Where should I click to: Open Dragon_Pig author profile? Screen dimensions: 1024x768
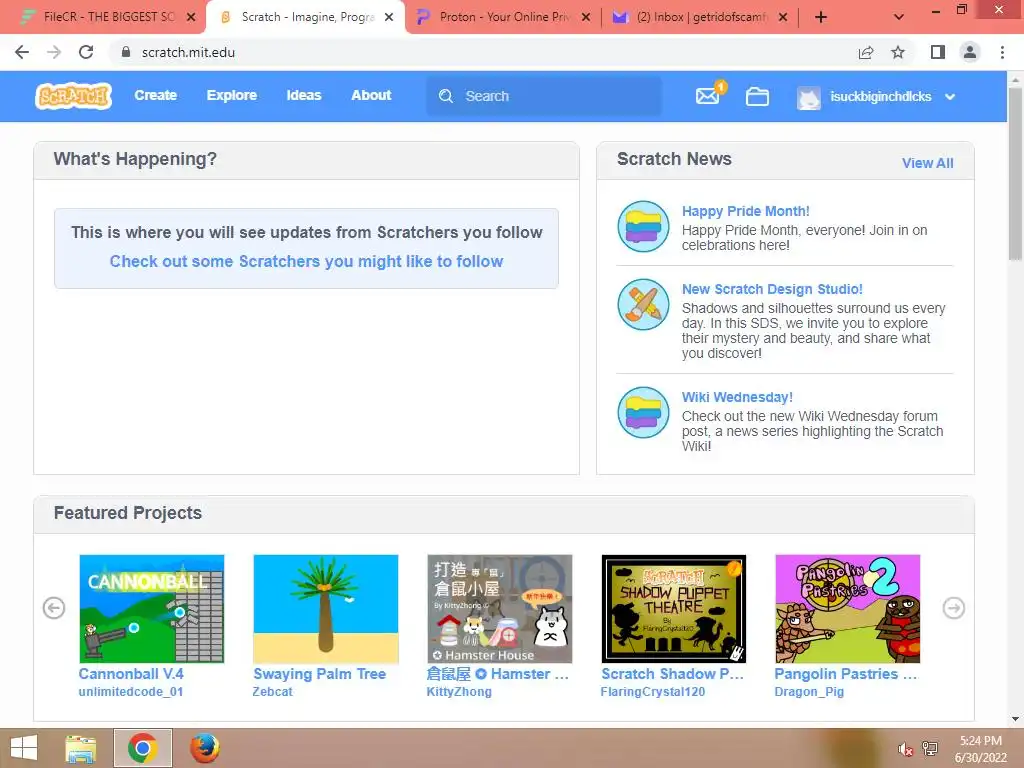coord(809,692)
